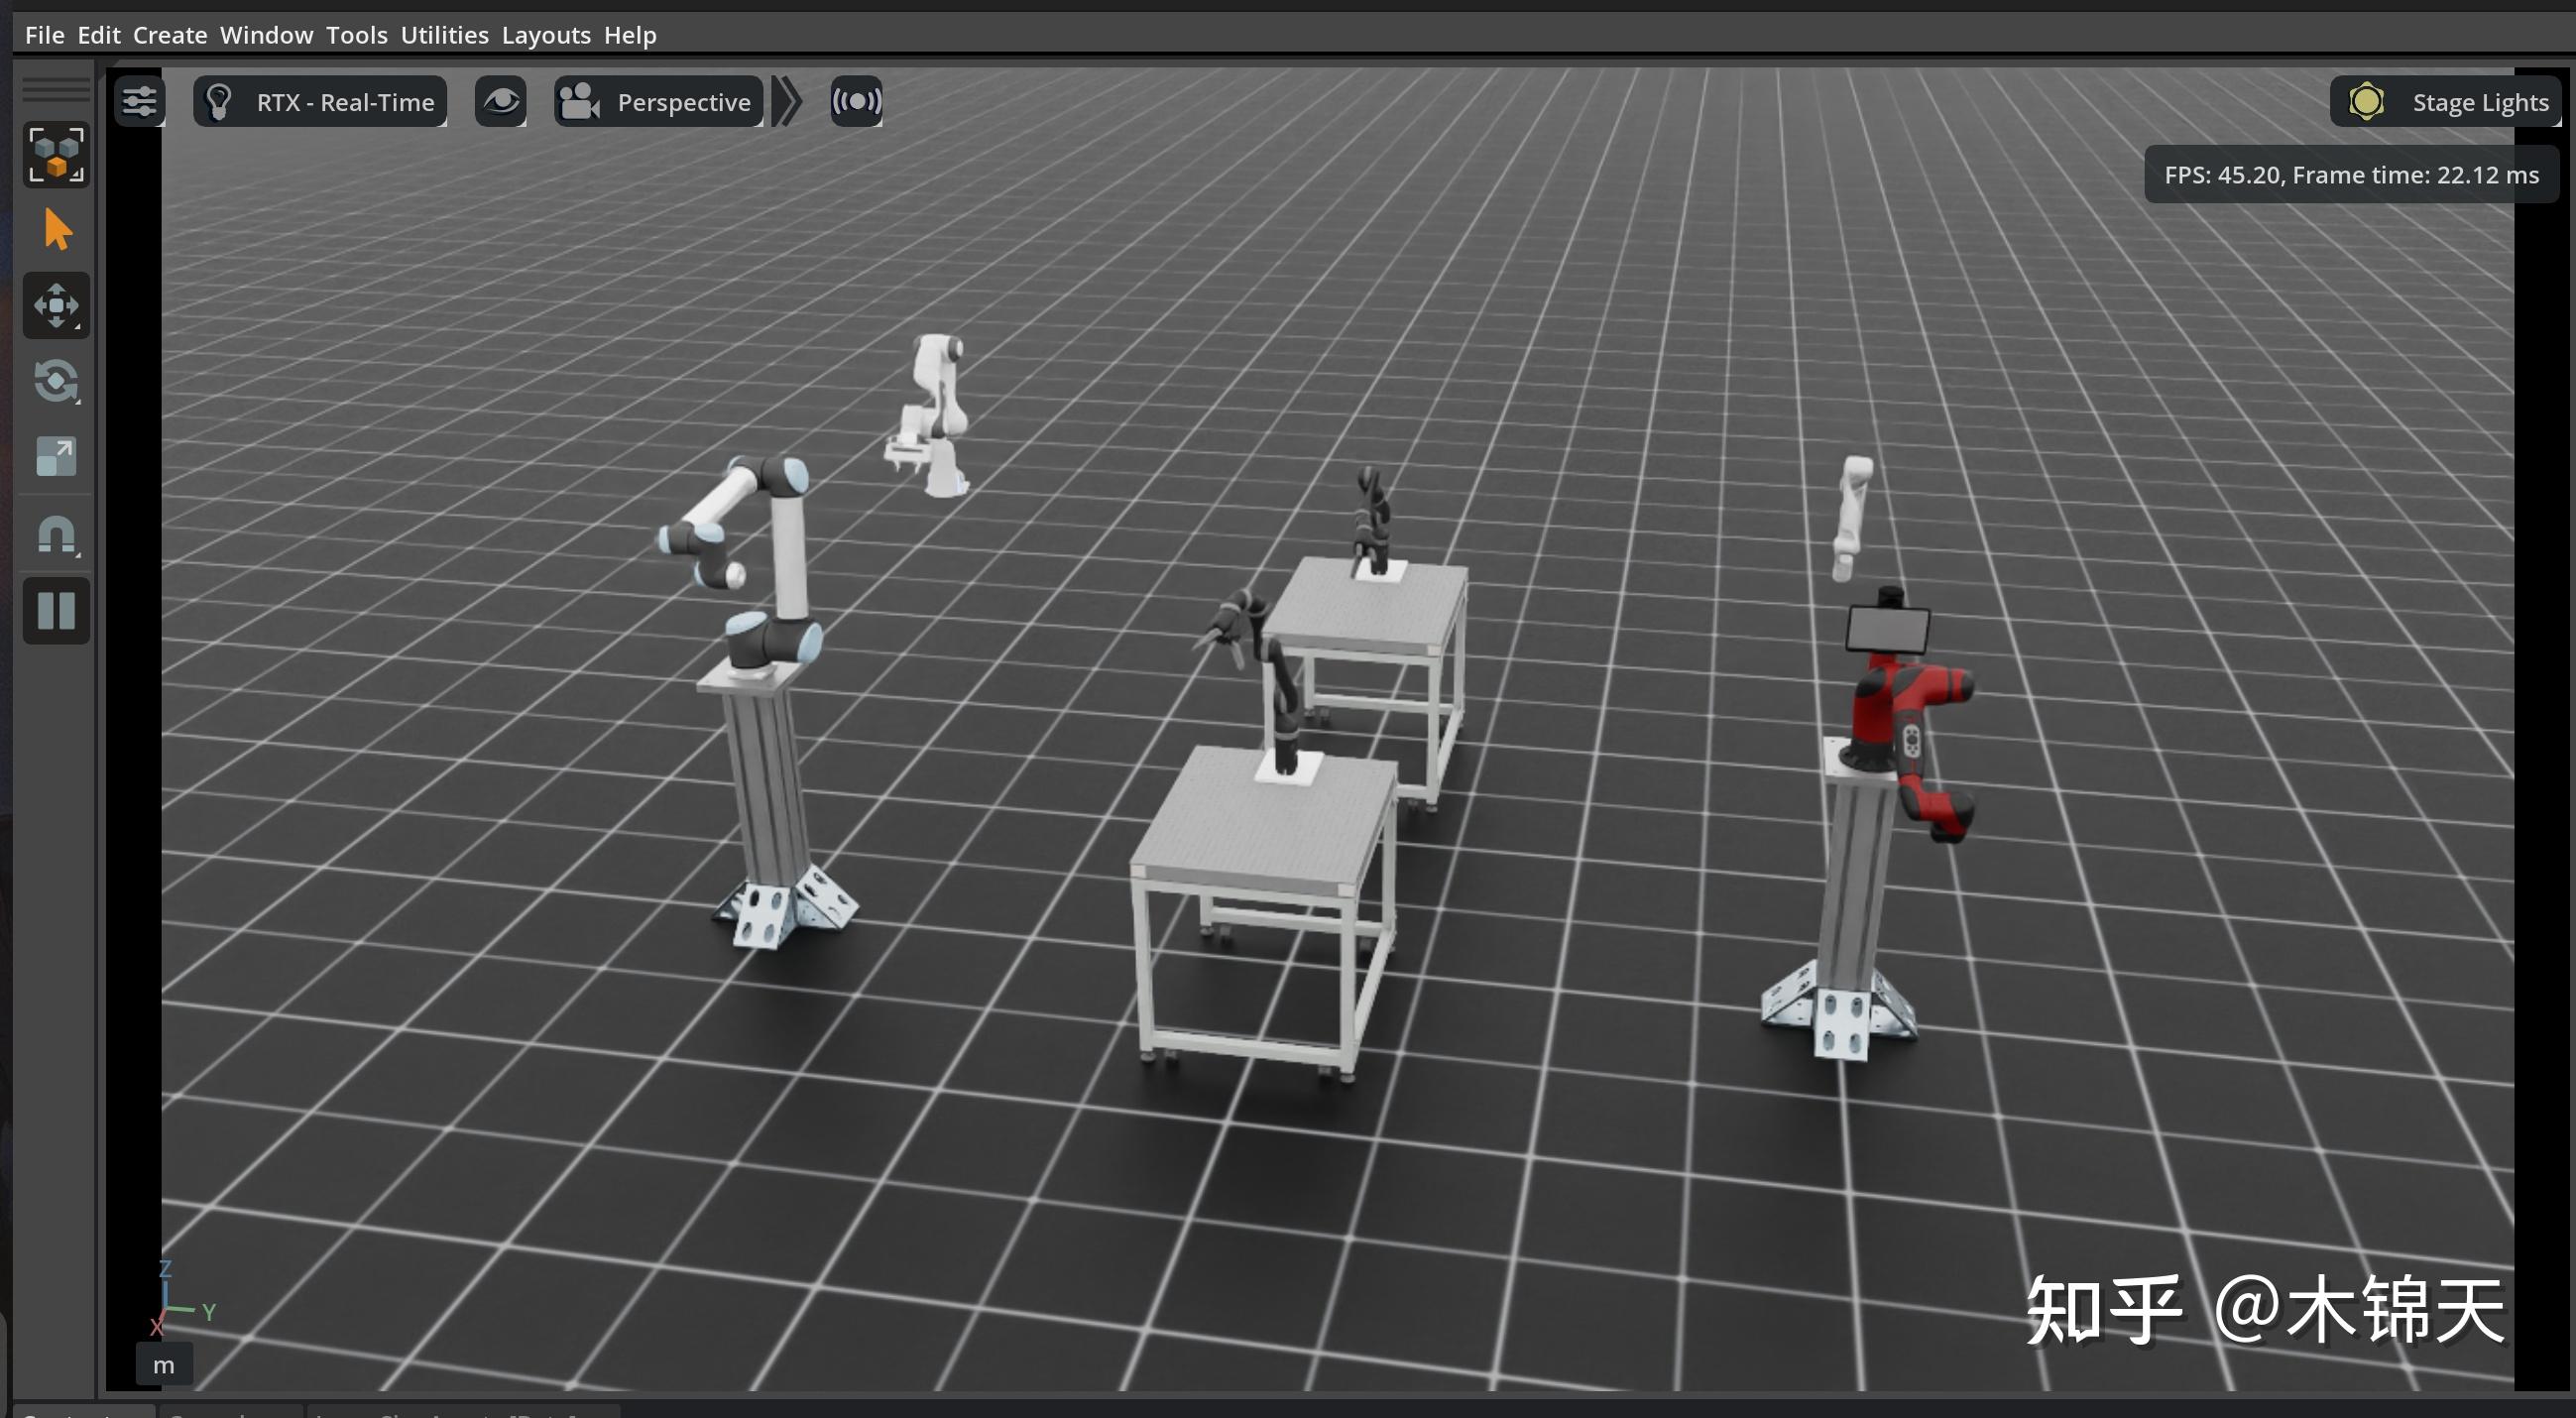This screenshot has width=2576, height=1418.
Task: Click the capture indicator icon in viewport toolbar
Action: tap(856, 100)
